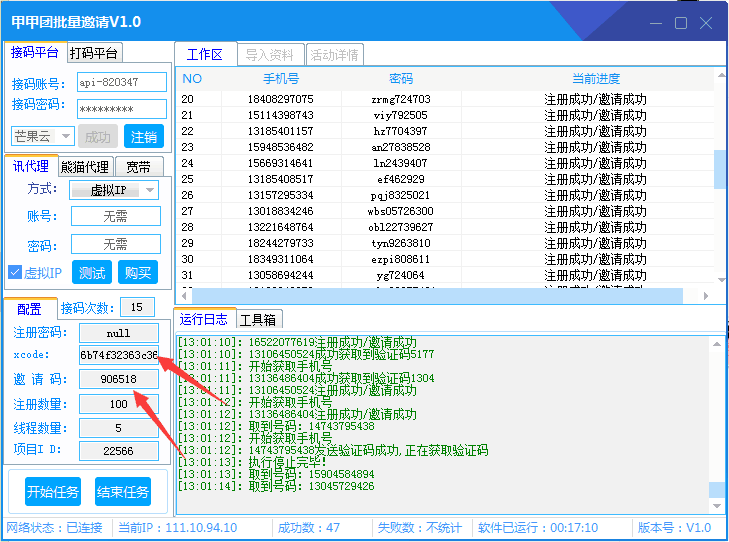The image size is (729, 542).
Task: Select the 熊猫代理 proxy tab
Action: click(x=86, y=166)
